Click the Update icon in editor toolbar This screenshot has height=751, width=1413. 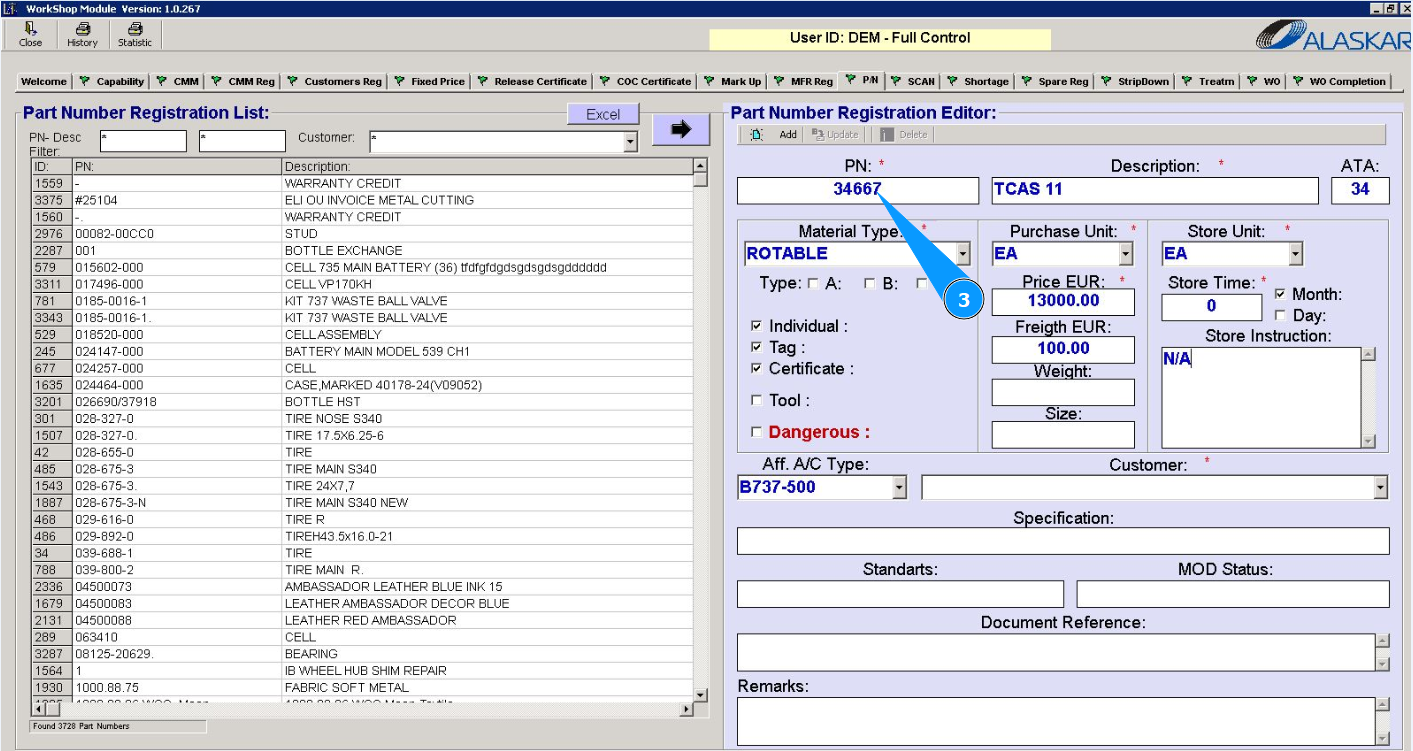818,135
